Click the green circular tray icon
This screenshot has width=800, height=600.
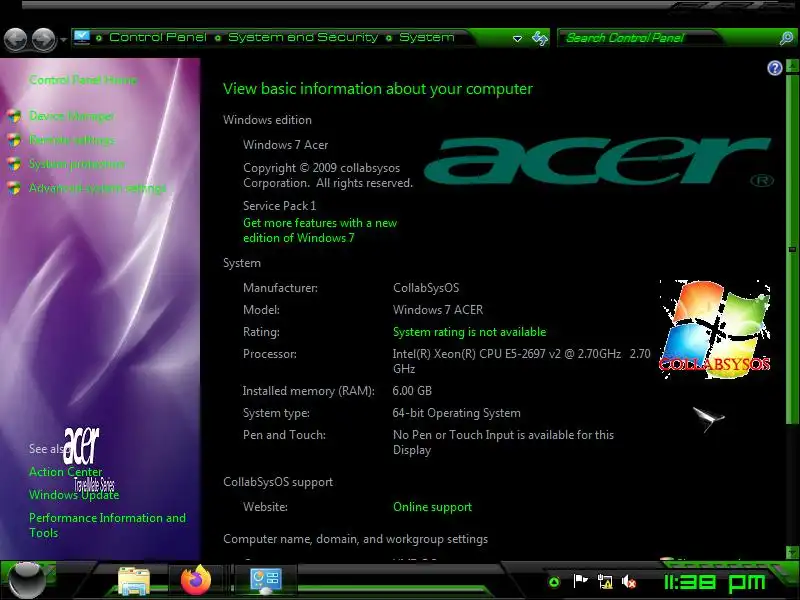point(554,582)
